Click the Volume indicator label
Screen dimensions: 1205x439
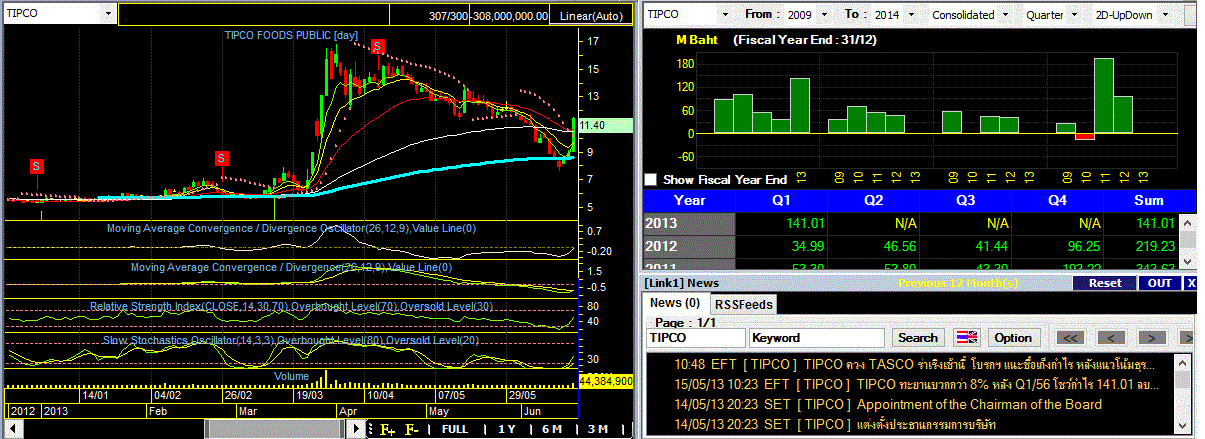(x=293, y=375)
